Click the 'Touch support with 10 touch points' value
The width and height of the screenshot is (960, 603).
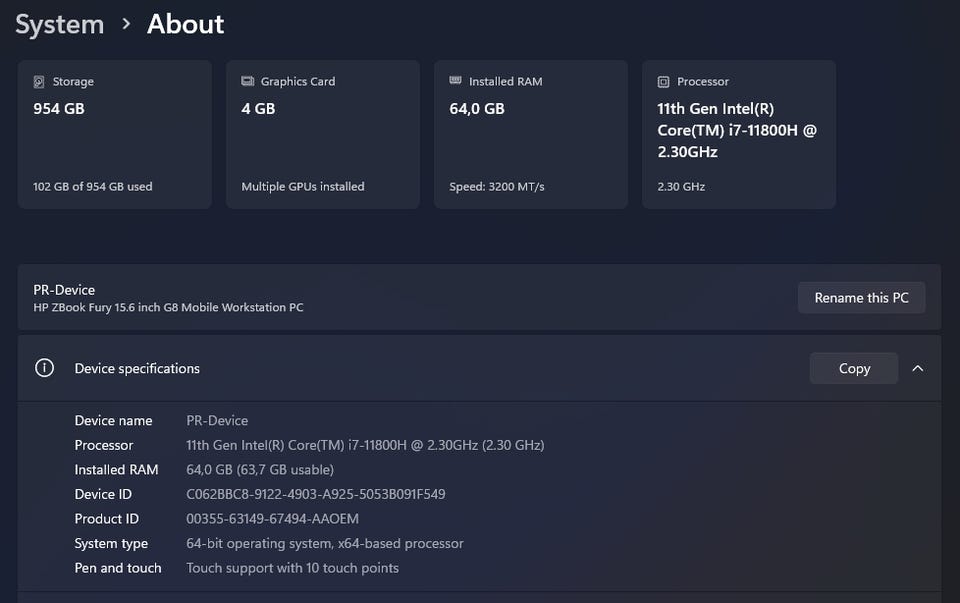pos(292,567)
